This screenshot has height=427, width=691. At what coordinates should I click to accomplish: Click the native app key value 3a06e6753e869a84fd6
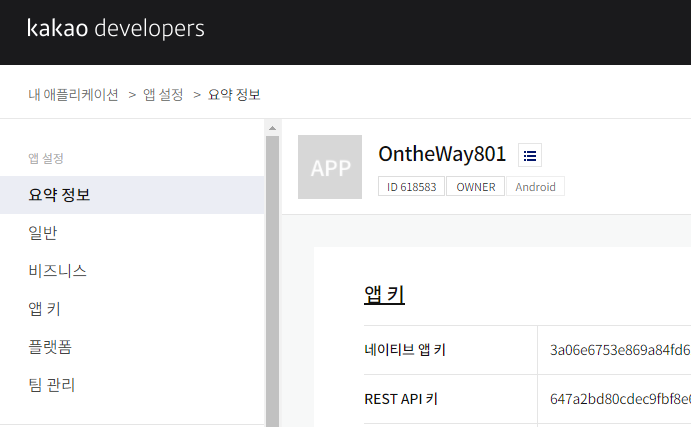tap(620, 350)
